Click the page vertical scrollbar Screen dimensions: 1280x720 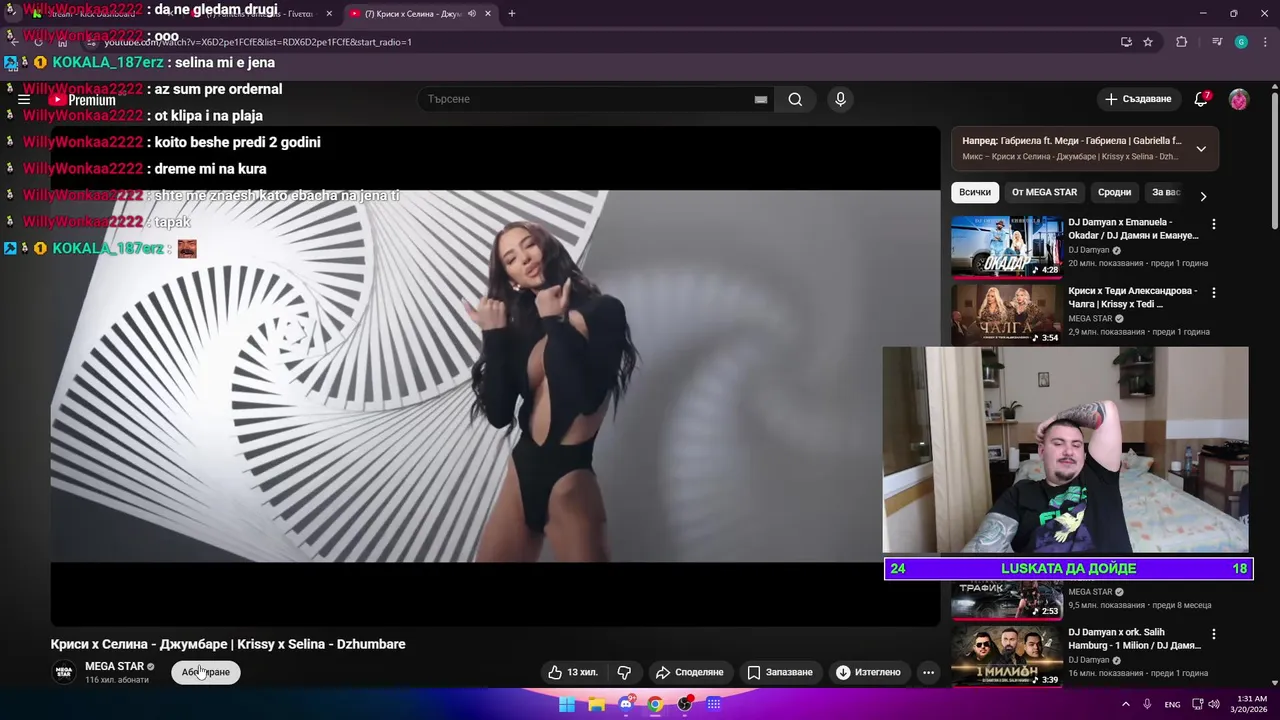(1274, 160)
